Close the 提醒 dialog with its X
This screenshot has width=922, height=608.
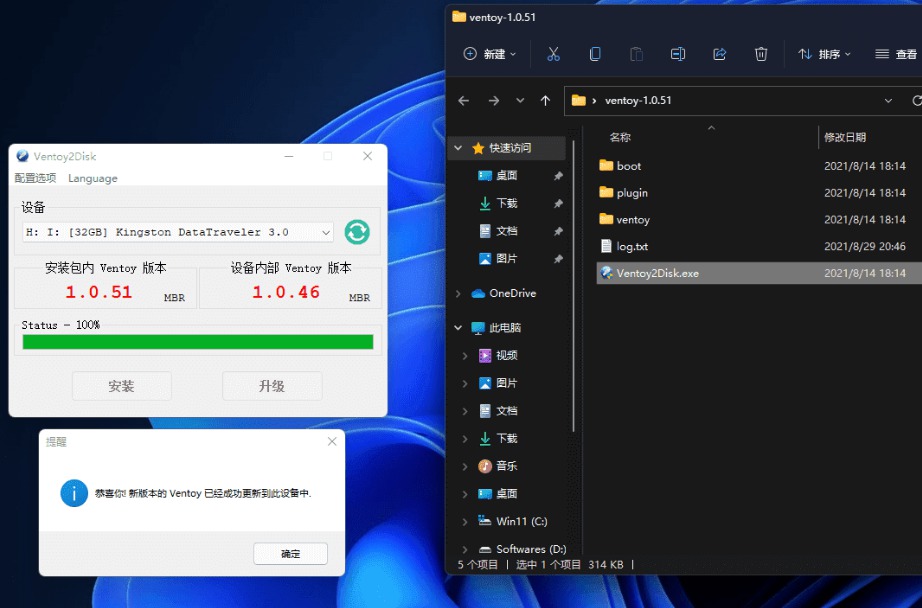coord(332,442)
